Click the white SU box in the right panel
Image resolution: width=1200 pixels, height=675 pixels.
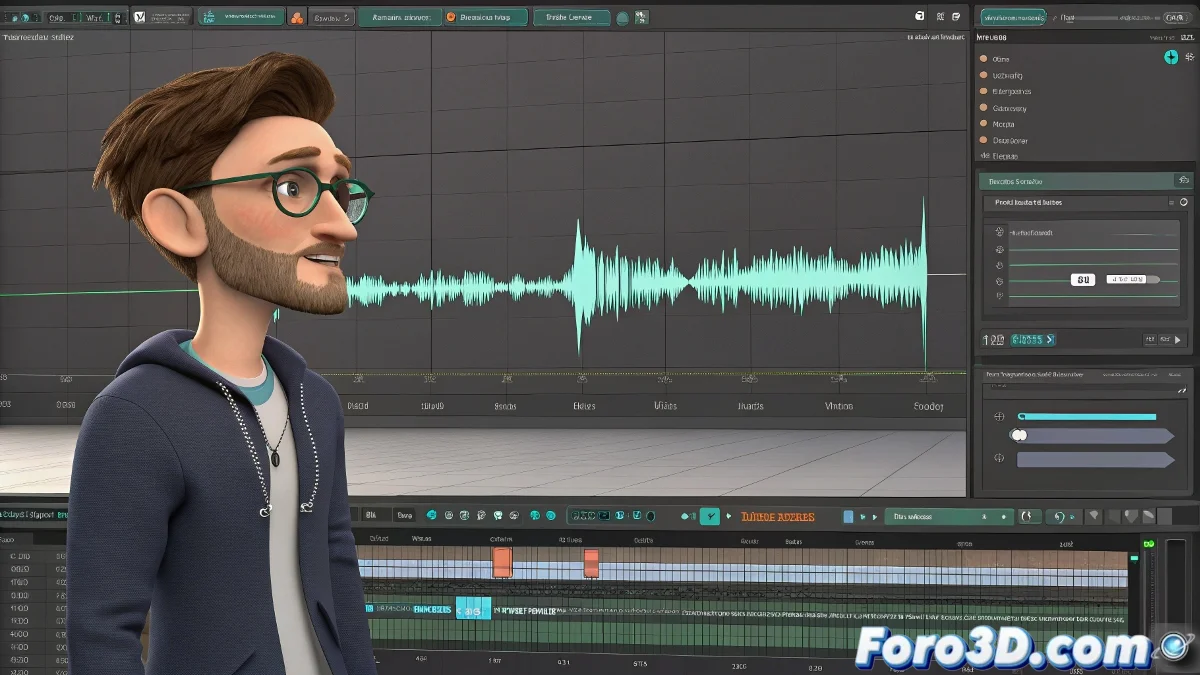click(x=1082, y=280)
